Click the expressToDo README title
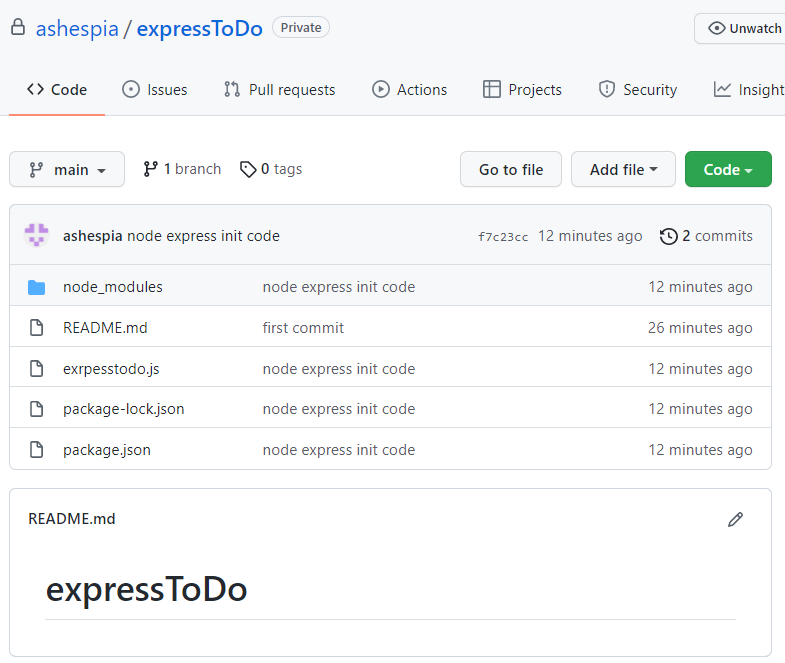 pos(146,590)
